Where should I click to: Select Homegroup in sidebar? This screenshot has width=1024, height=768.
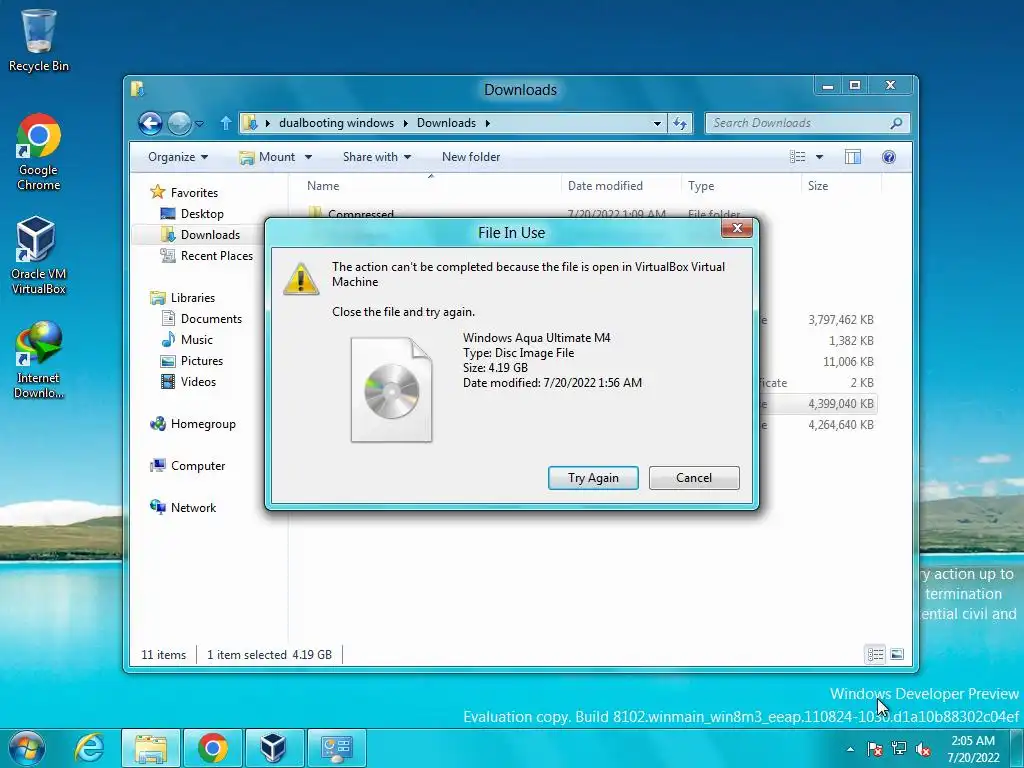pyautogui.click(x=203, y=424)
